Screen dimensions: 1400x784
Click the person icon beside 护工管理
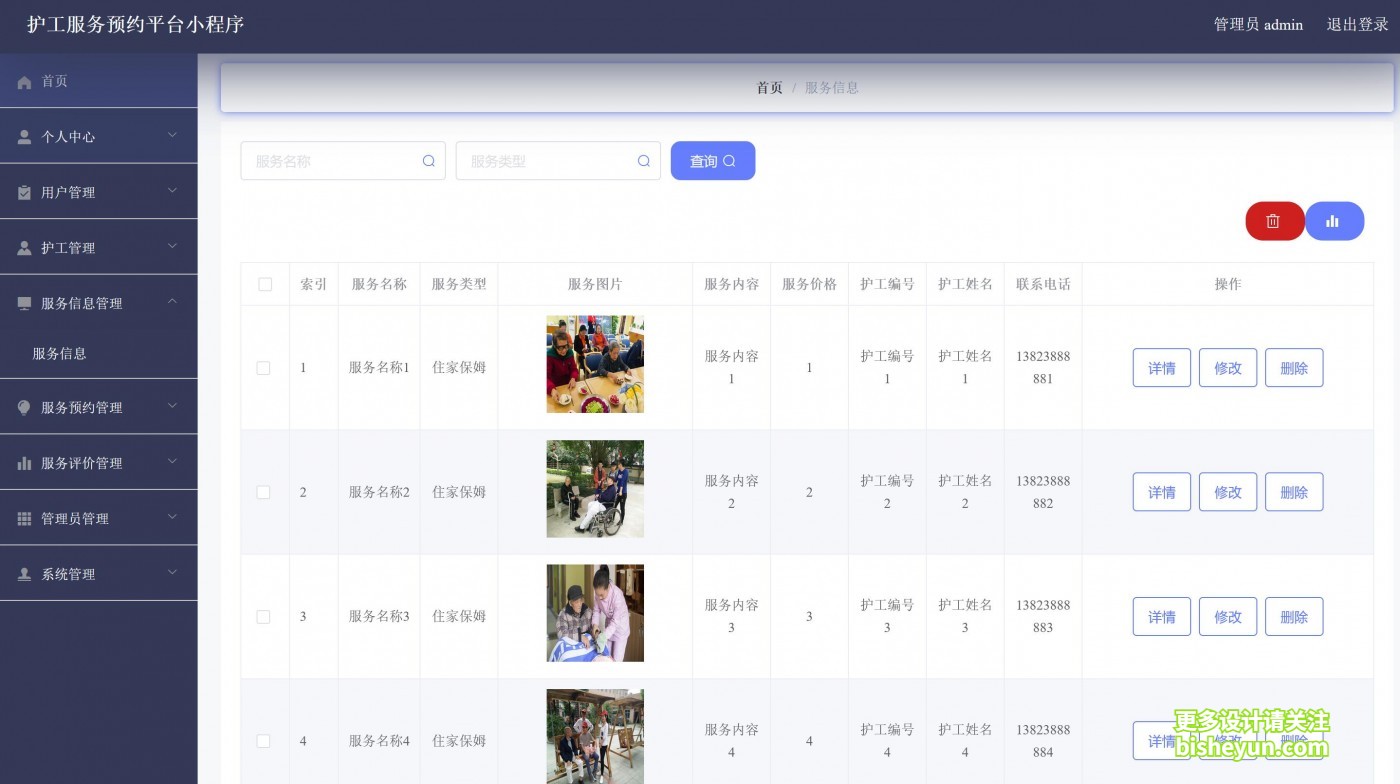point(24,248)
